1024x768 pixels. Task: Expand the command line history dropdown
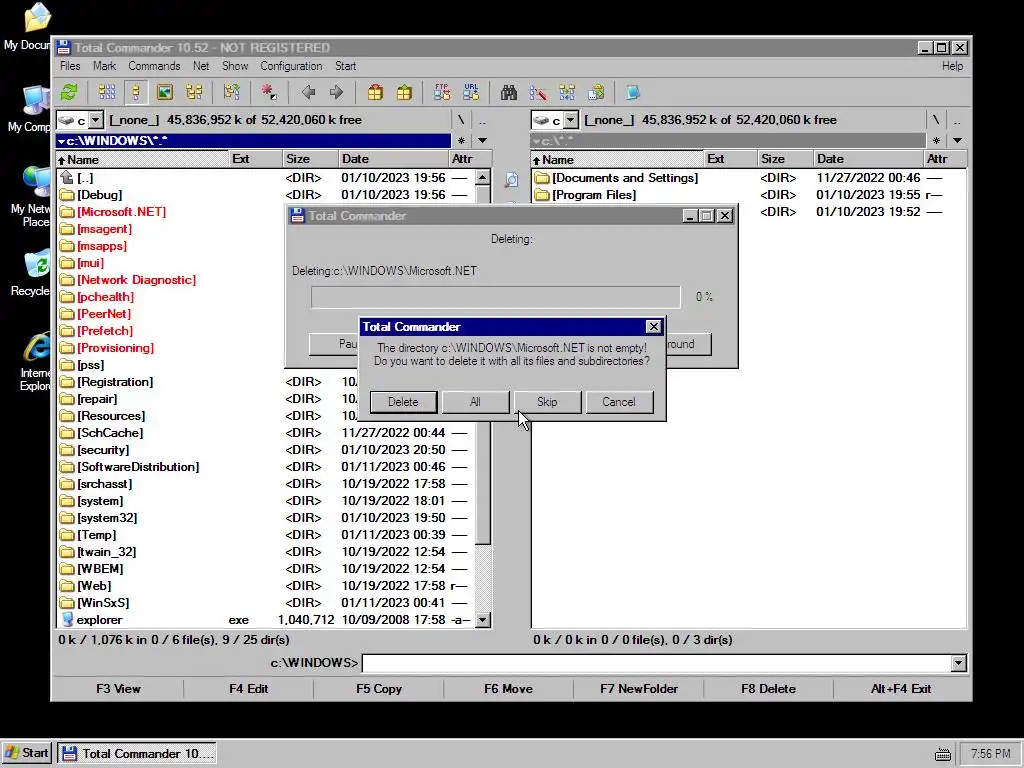[x=958, y=663]
